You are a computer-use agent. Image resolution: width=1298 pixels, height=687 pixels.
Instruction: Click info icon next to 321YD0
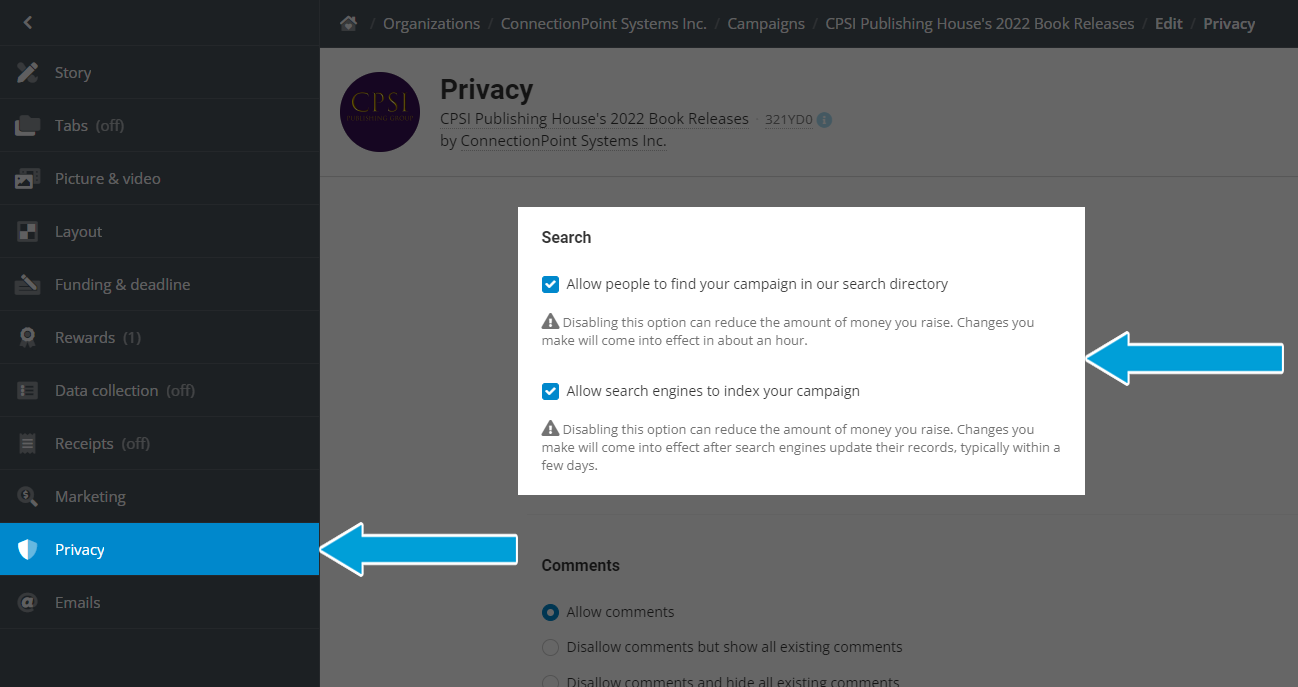(824, 120)
